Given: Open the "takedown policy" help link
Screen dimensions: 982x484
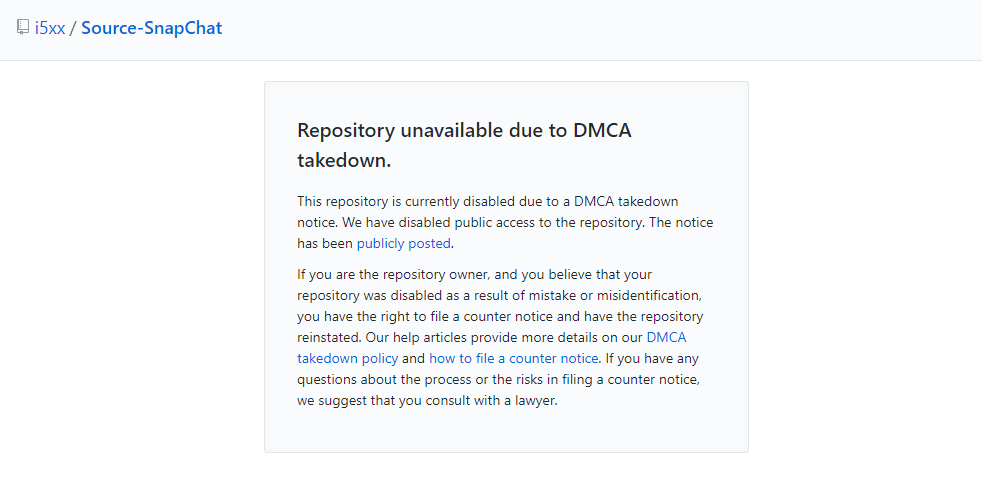Looking at the screenshot, I should (348, 359).
